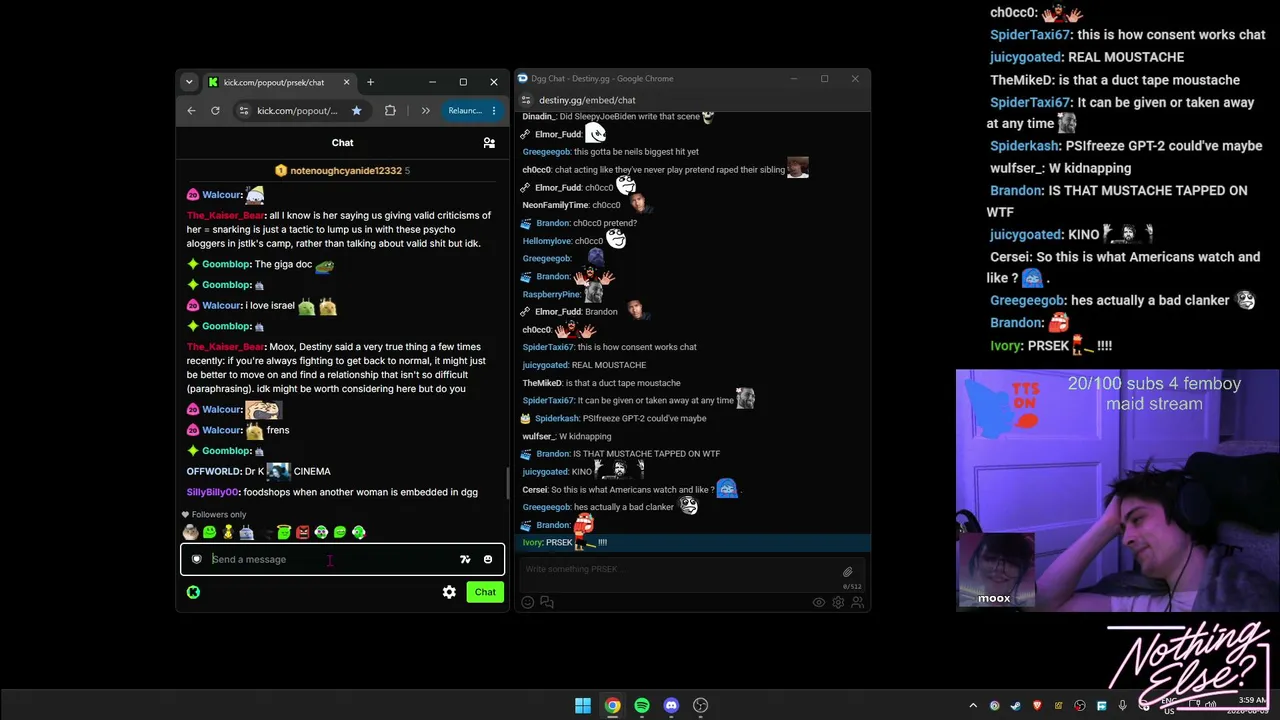This screenshot has height=720, width=1280.
Task: Click pinned notenoughcyanide12332 gift banner
Action: pos(342,171)
